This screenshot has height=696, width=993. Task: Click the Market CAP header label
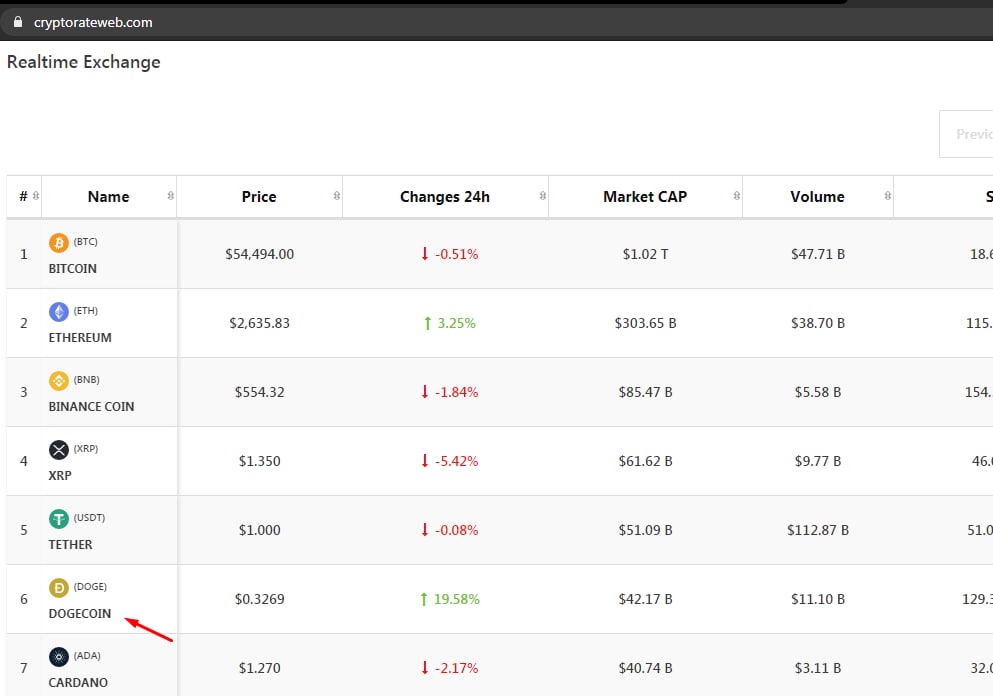pos(645,197)
